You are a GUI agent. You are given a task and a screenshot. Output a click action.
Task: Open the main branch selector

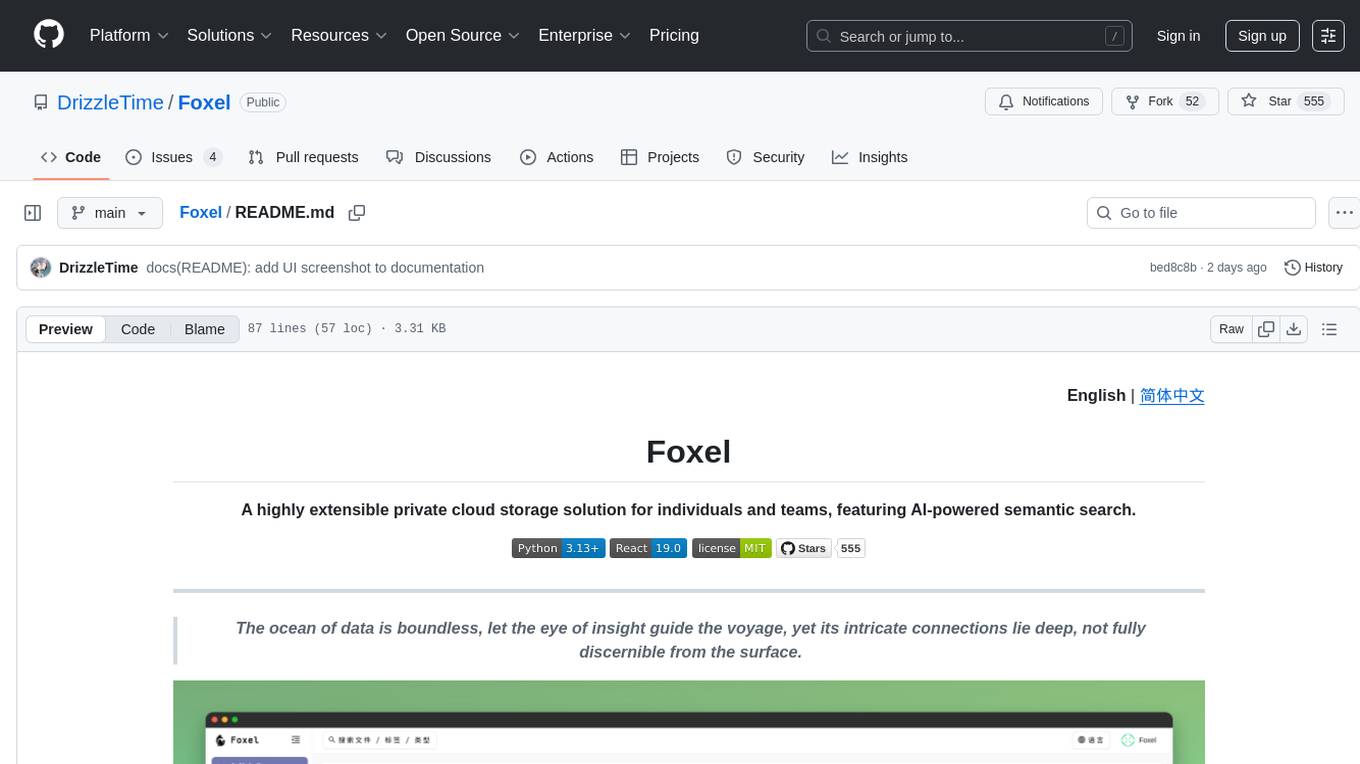(x=110, y=213)
